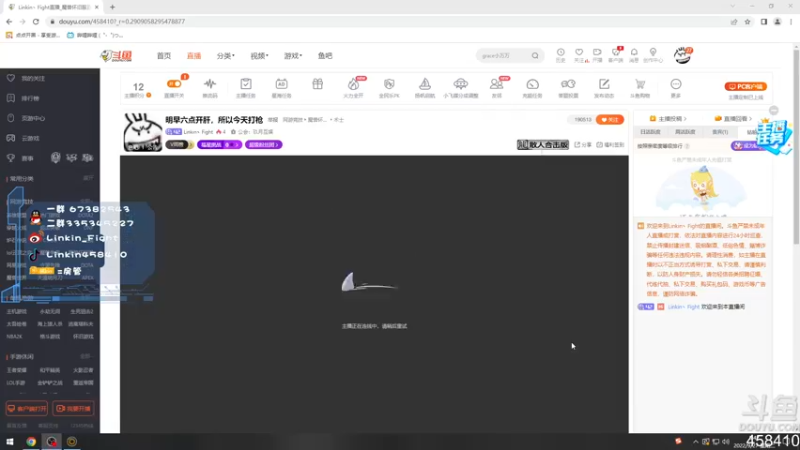Screen dimensions: 800x450
Task: Toggle the orange live broadcast switch
Action: (174, 84)
